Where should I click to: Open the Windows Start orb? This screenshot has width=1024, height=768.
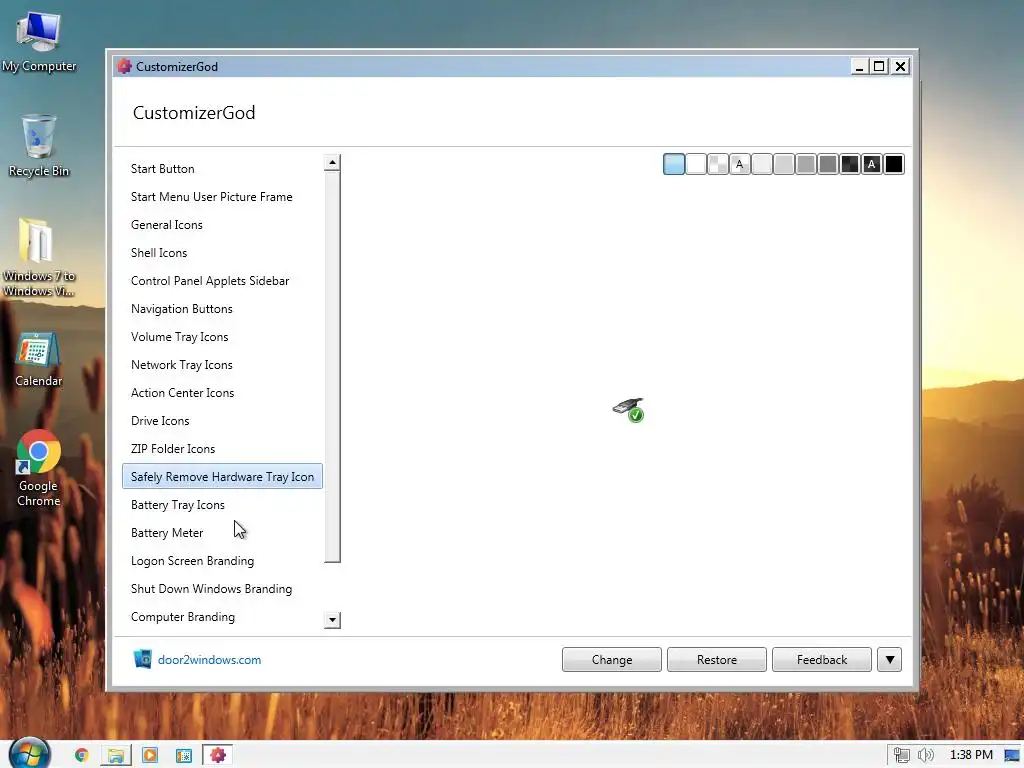tap(29, 754)
